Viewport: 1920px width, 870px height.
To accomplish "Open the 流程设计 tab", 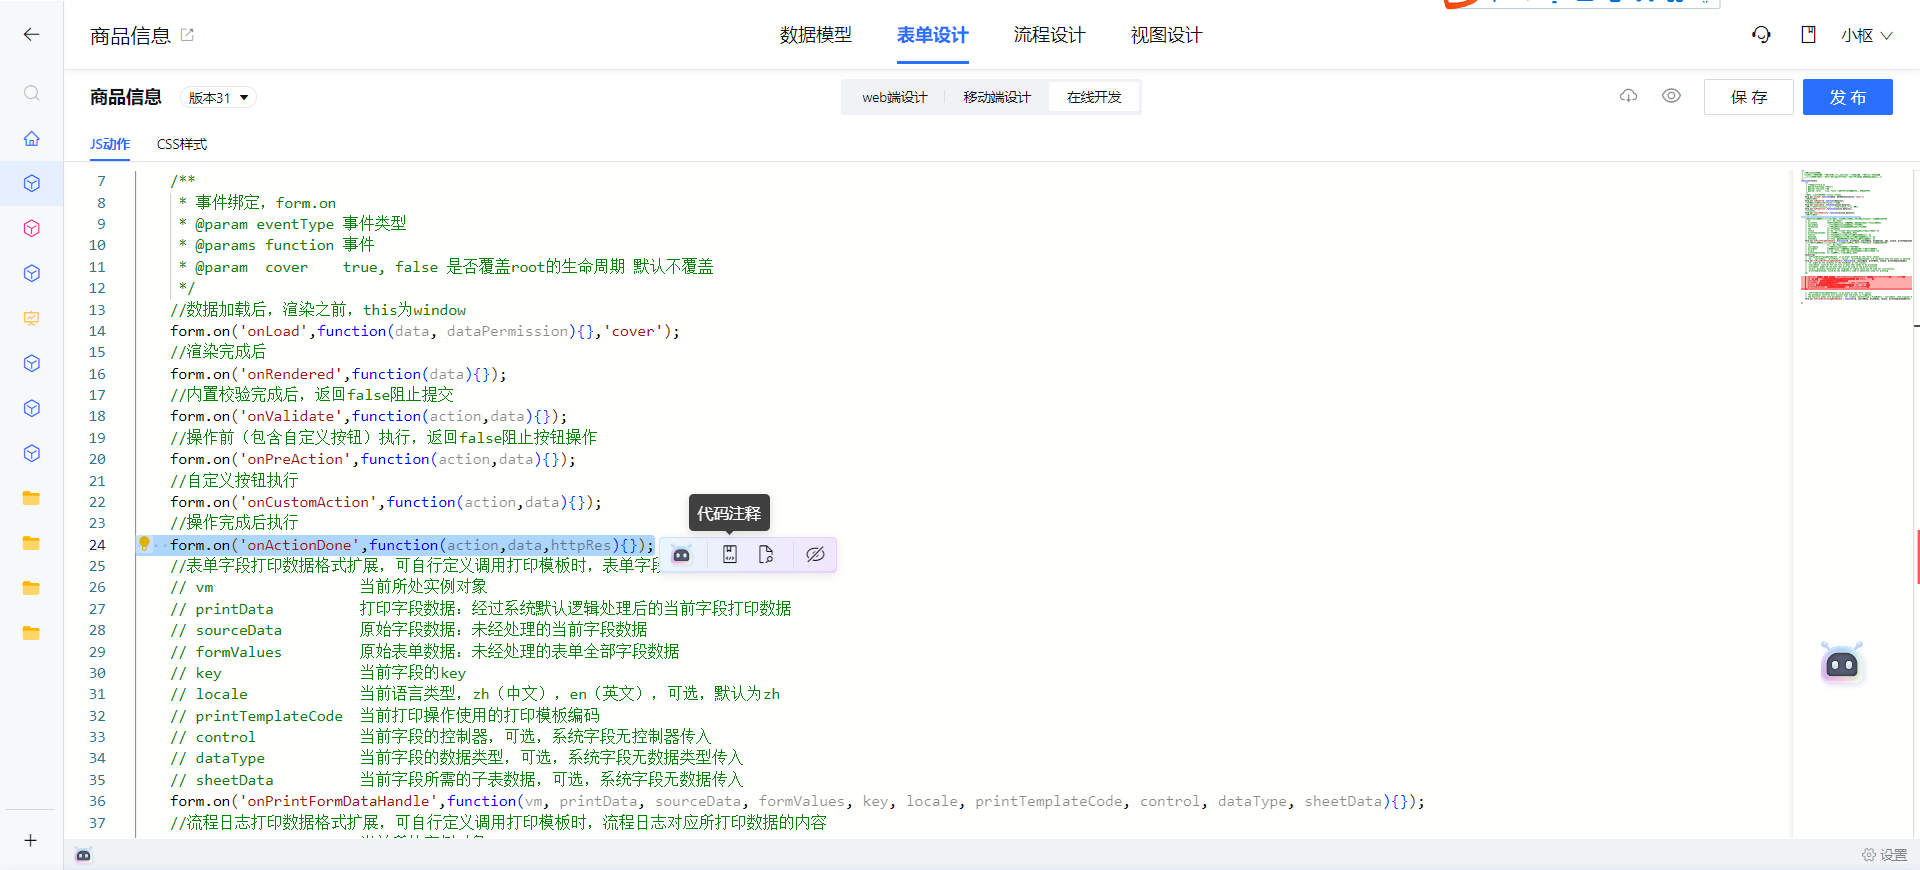I will [1049, 35].
